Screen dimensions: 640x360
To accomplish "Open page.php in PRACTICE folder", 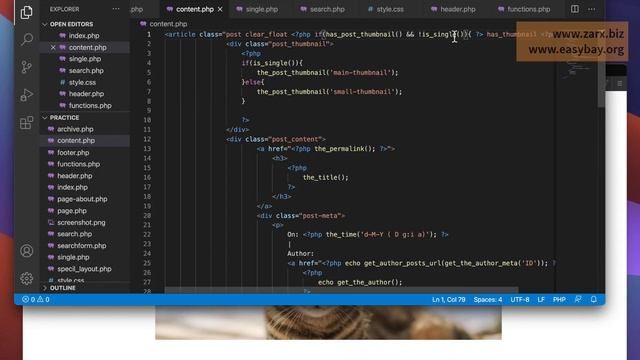I will point(71,211).
